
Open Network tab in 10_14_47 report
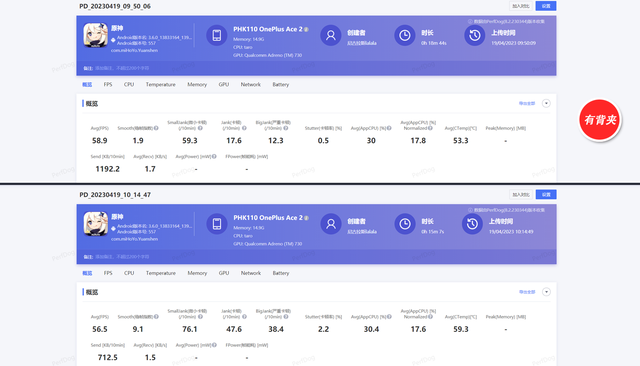coord(251,273)
